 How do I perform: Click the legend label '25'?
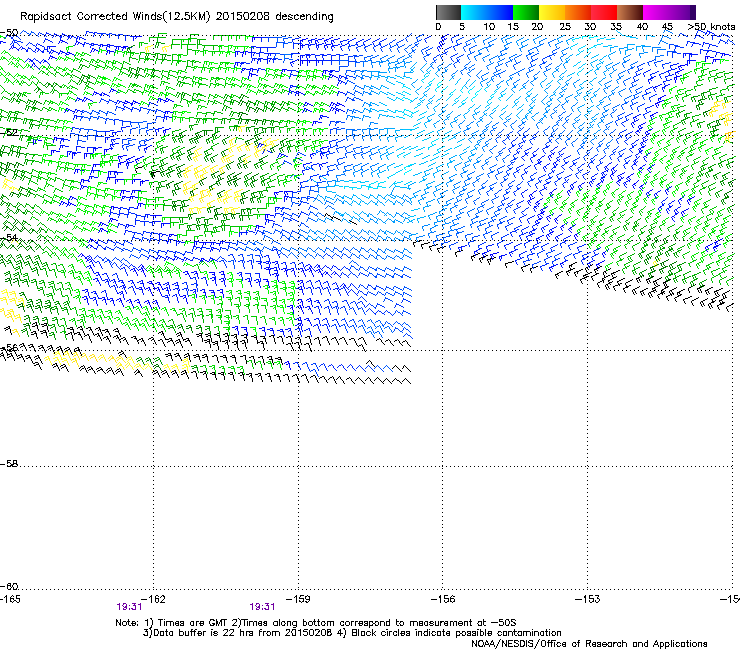(x=564, y=26)
